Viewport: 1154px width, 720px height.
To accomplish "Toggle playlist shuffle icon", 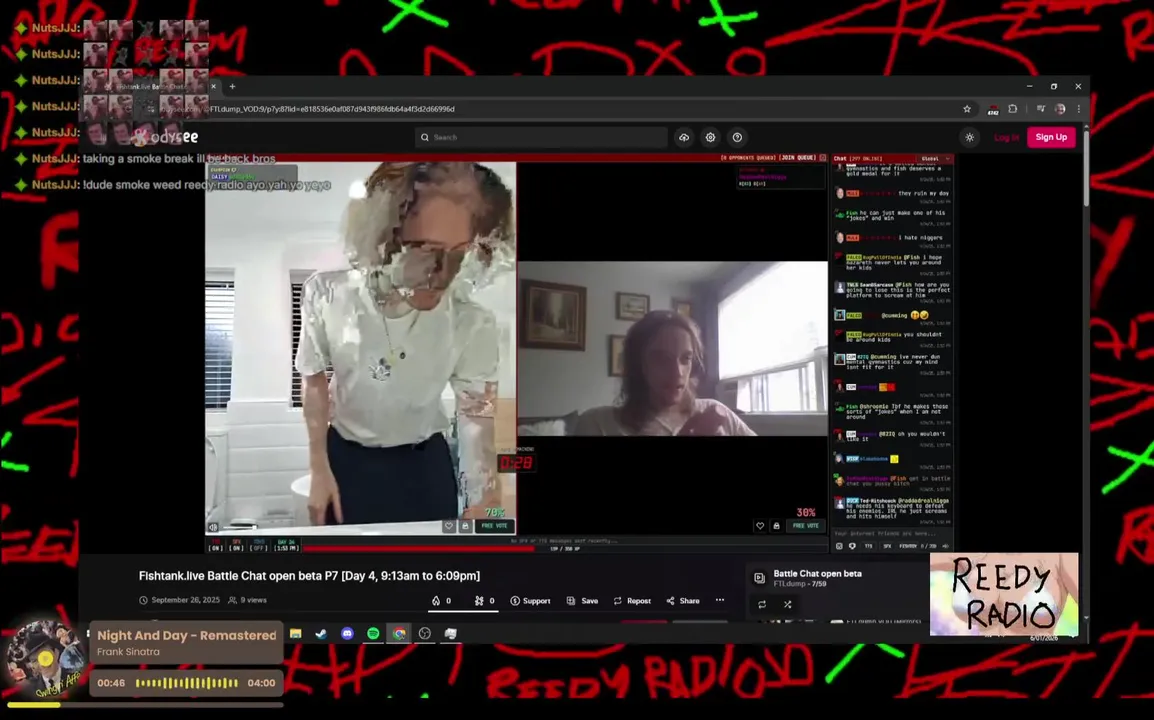I will (787, 604).
